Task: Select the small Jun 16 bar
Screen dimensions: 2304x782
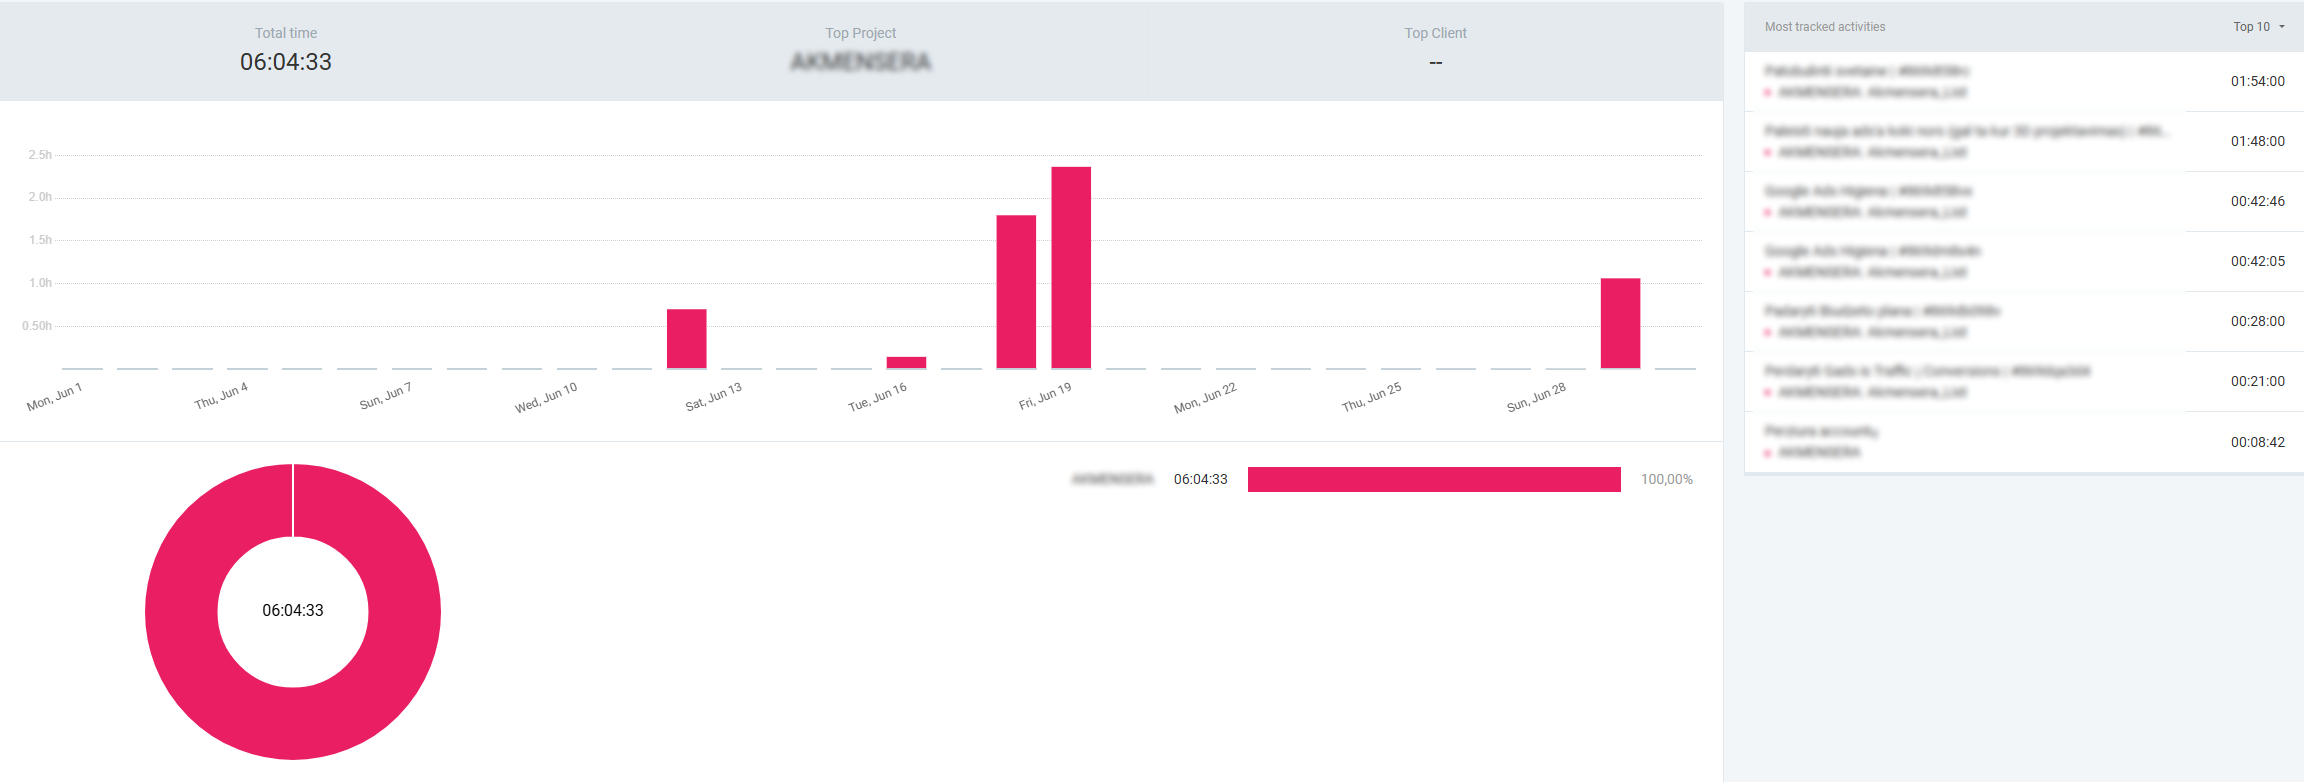Action: (x=906, y=363)
